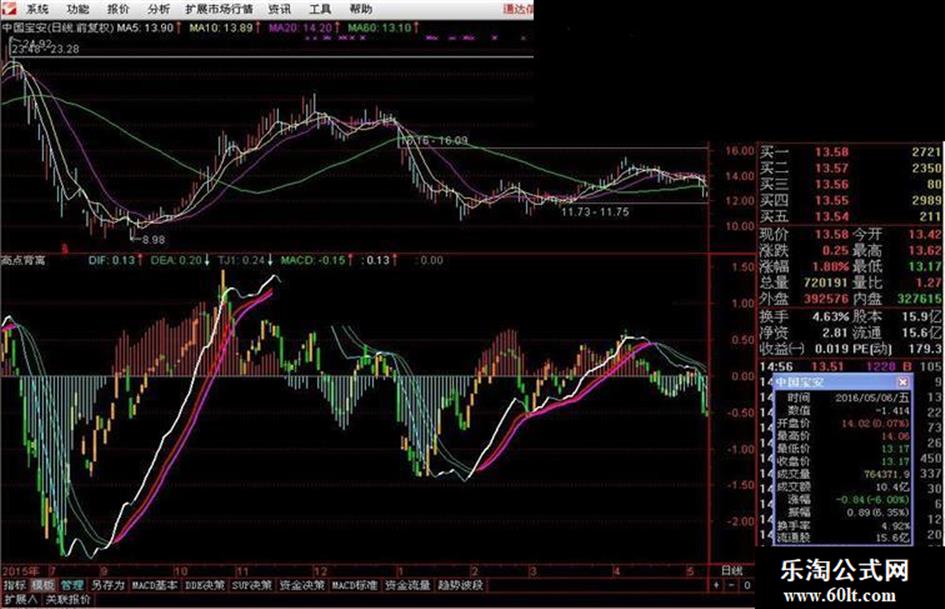Click the TJ1: 0.24 value label
The image size is (945, 609).
click(242, 260)
